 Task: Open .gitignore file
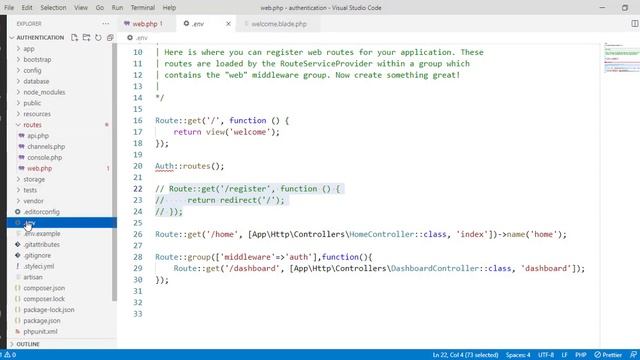point(37,256)
